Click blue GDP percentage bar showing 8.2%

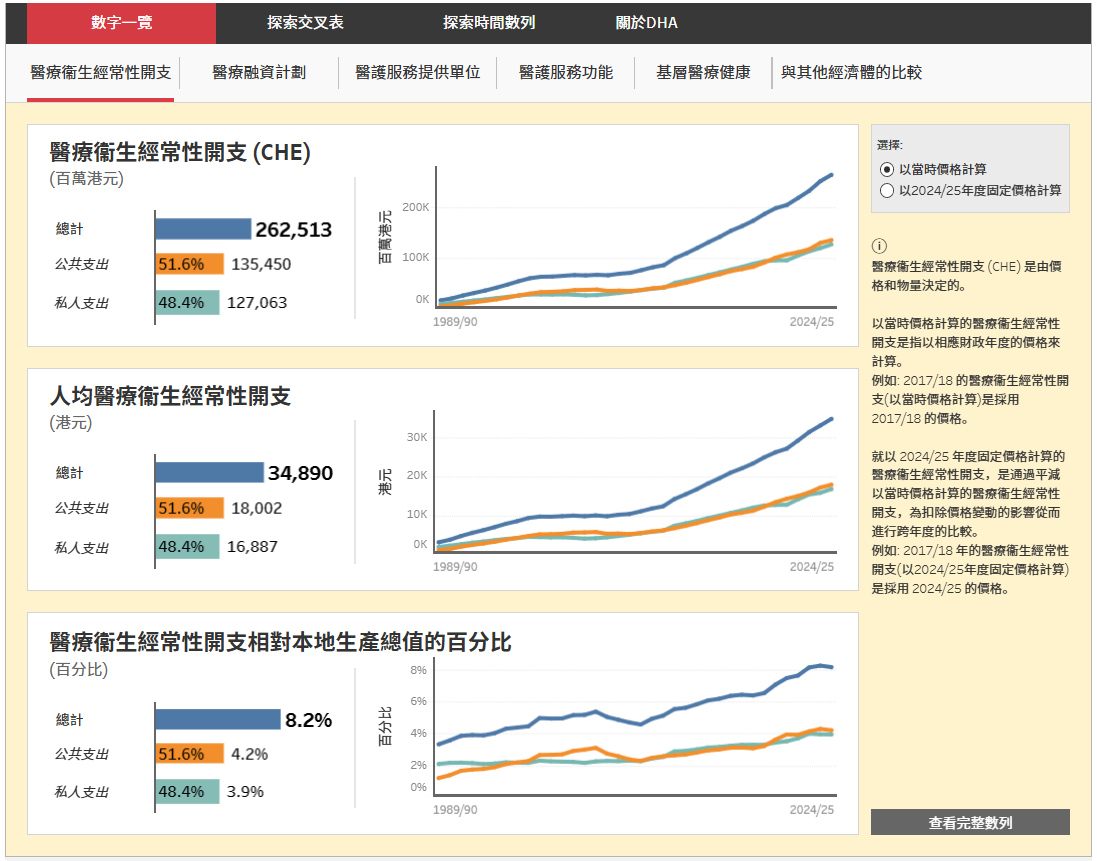[x=218, y=719]
